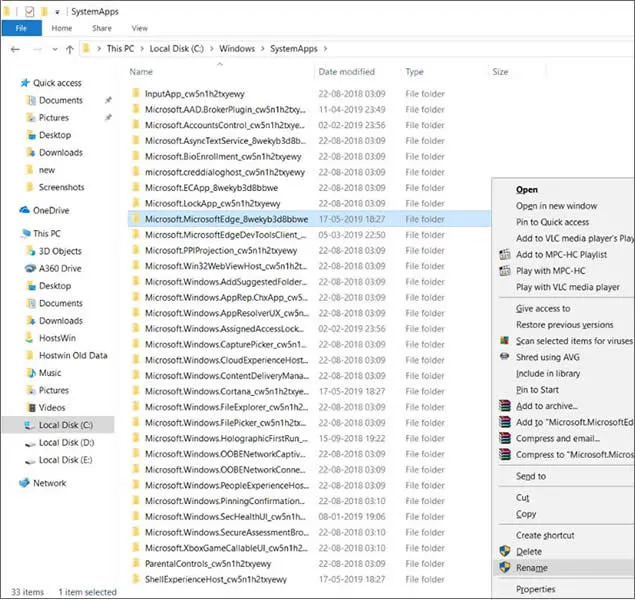
Task: Open the Include in library submenu
Action: [548, 373]
